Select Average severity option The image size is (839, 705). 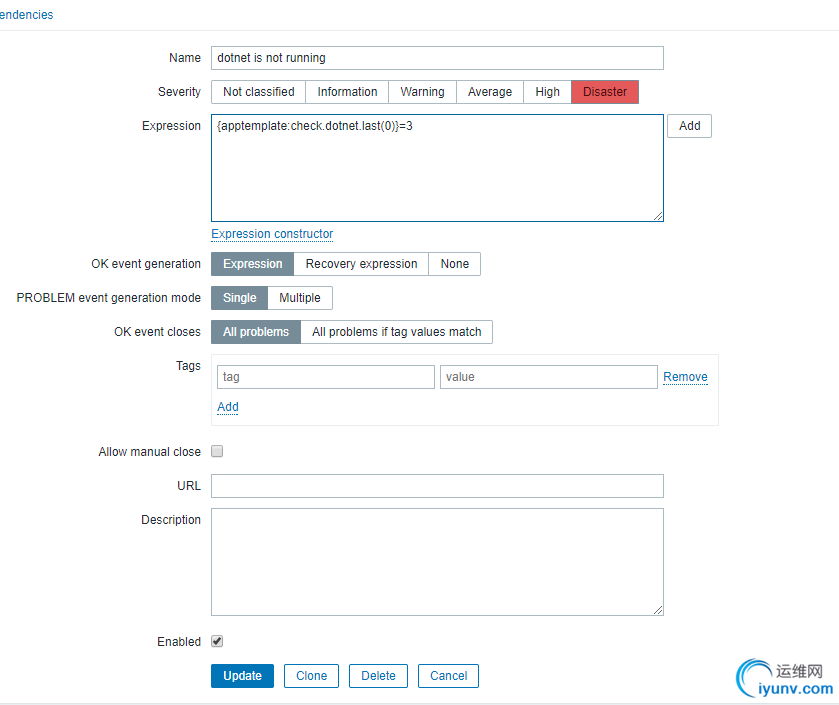(x=490, y=92)
